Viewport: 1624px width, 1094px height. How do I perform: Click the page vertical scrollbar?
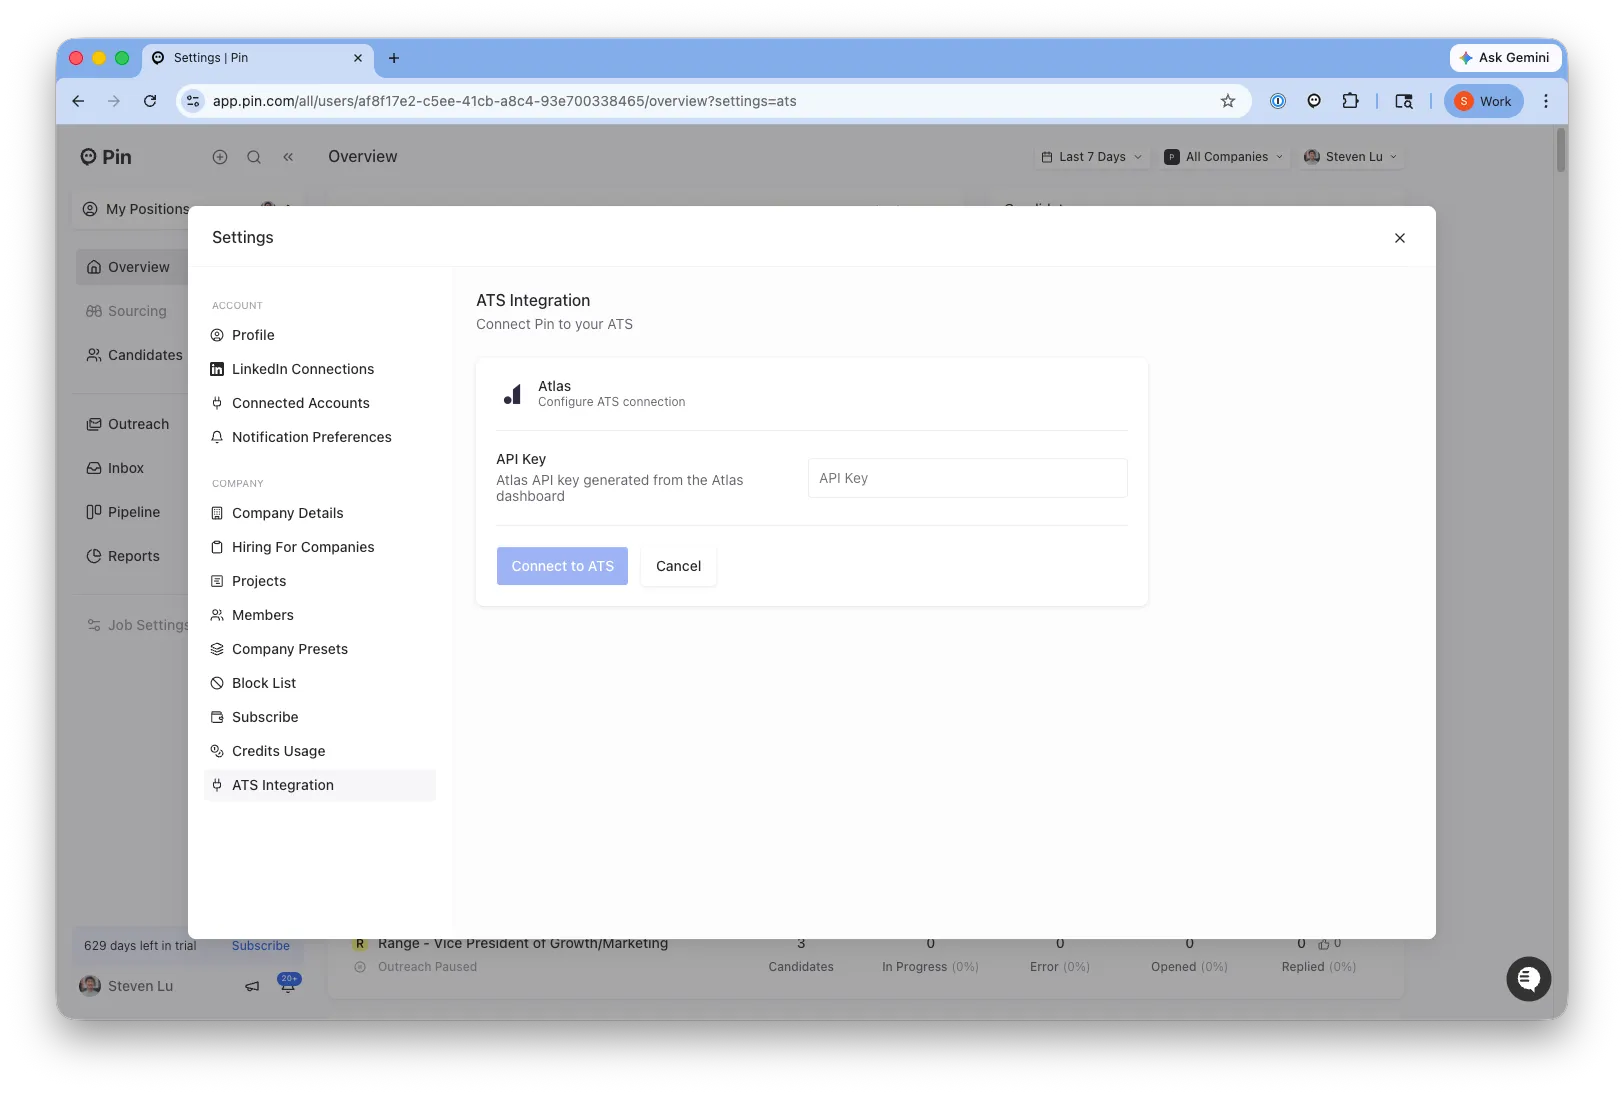1560,150
